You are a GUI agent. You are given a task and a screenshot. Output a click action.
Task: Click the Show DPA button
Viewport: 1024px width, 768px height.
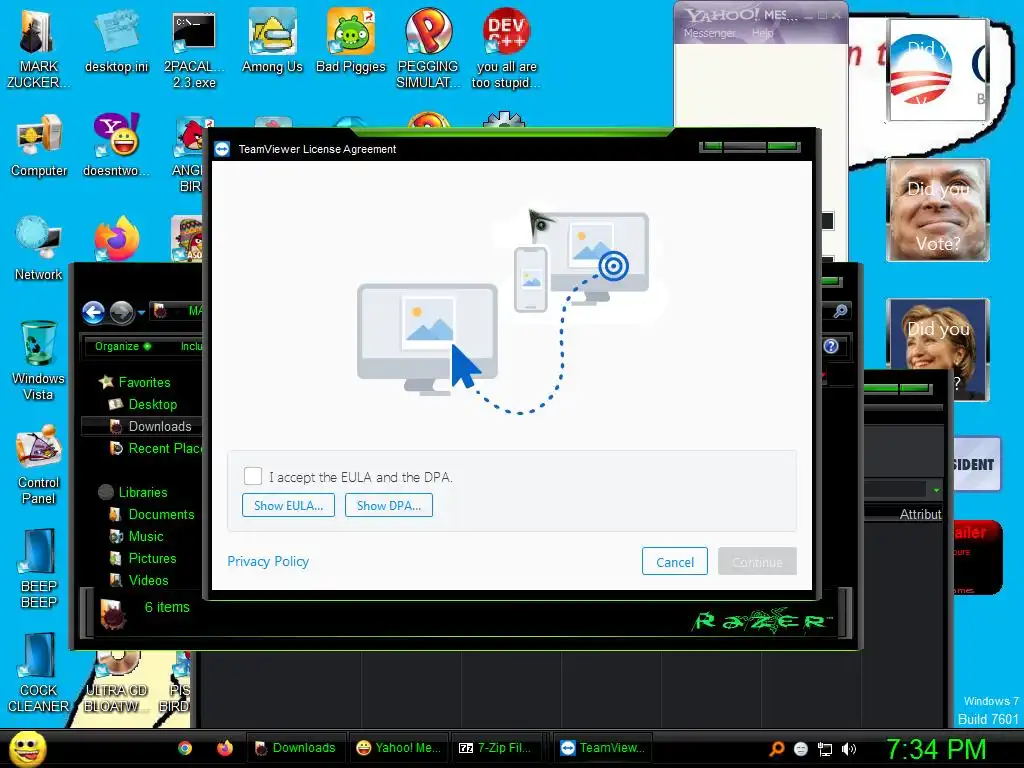[x=389, y=505]
